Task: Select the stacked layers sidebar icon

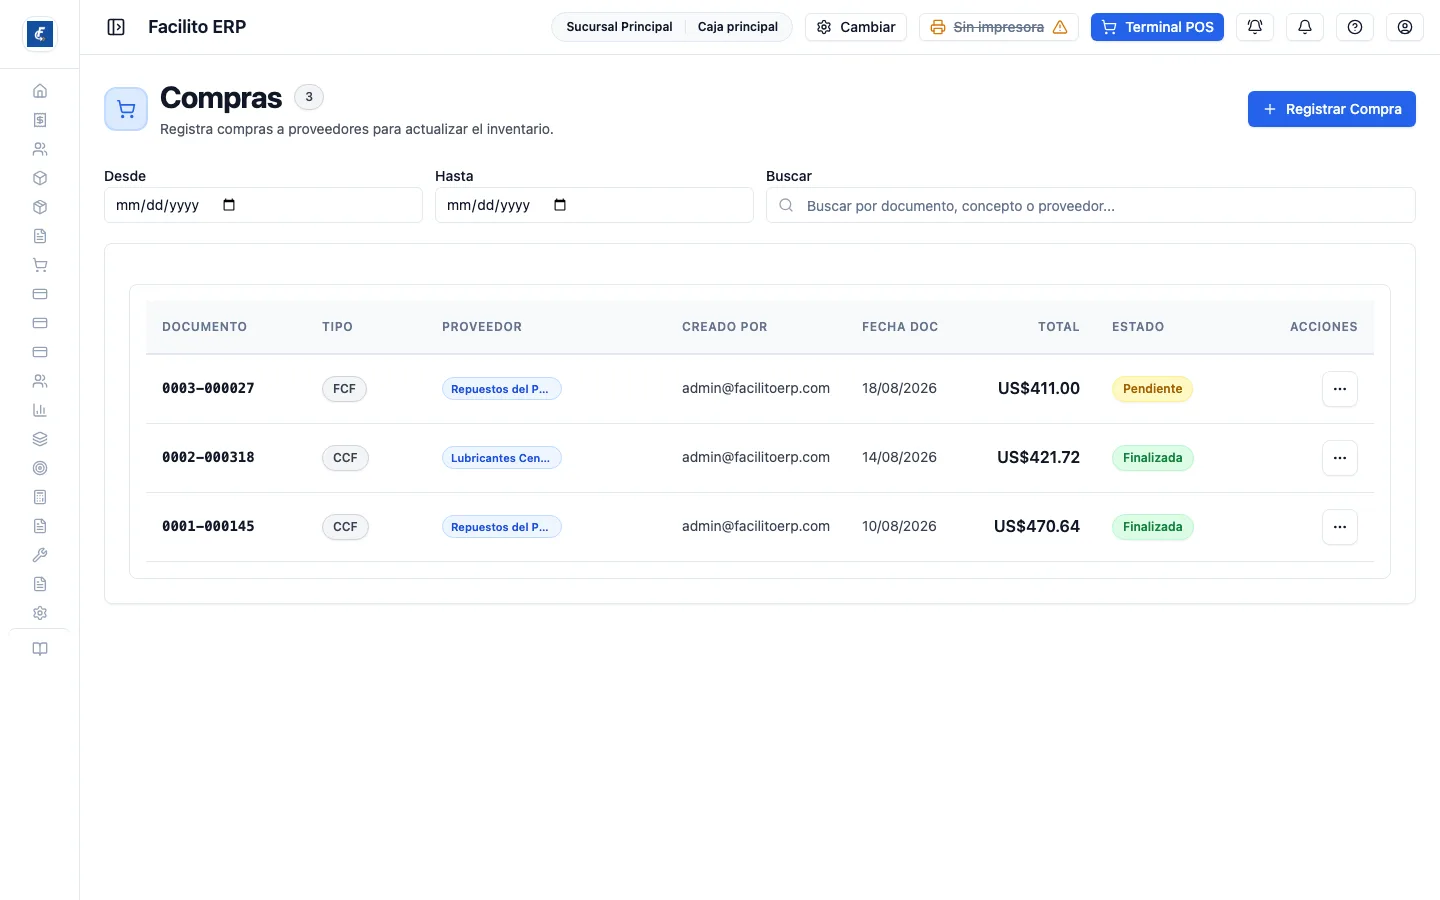Action: coord(40,439)
